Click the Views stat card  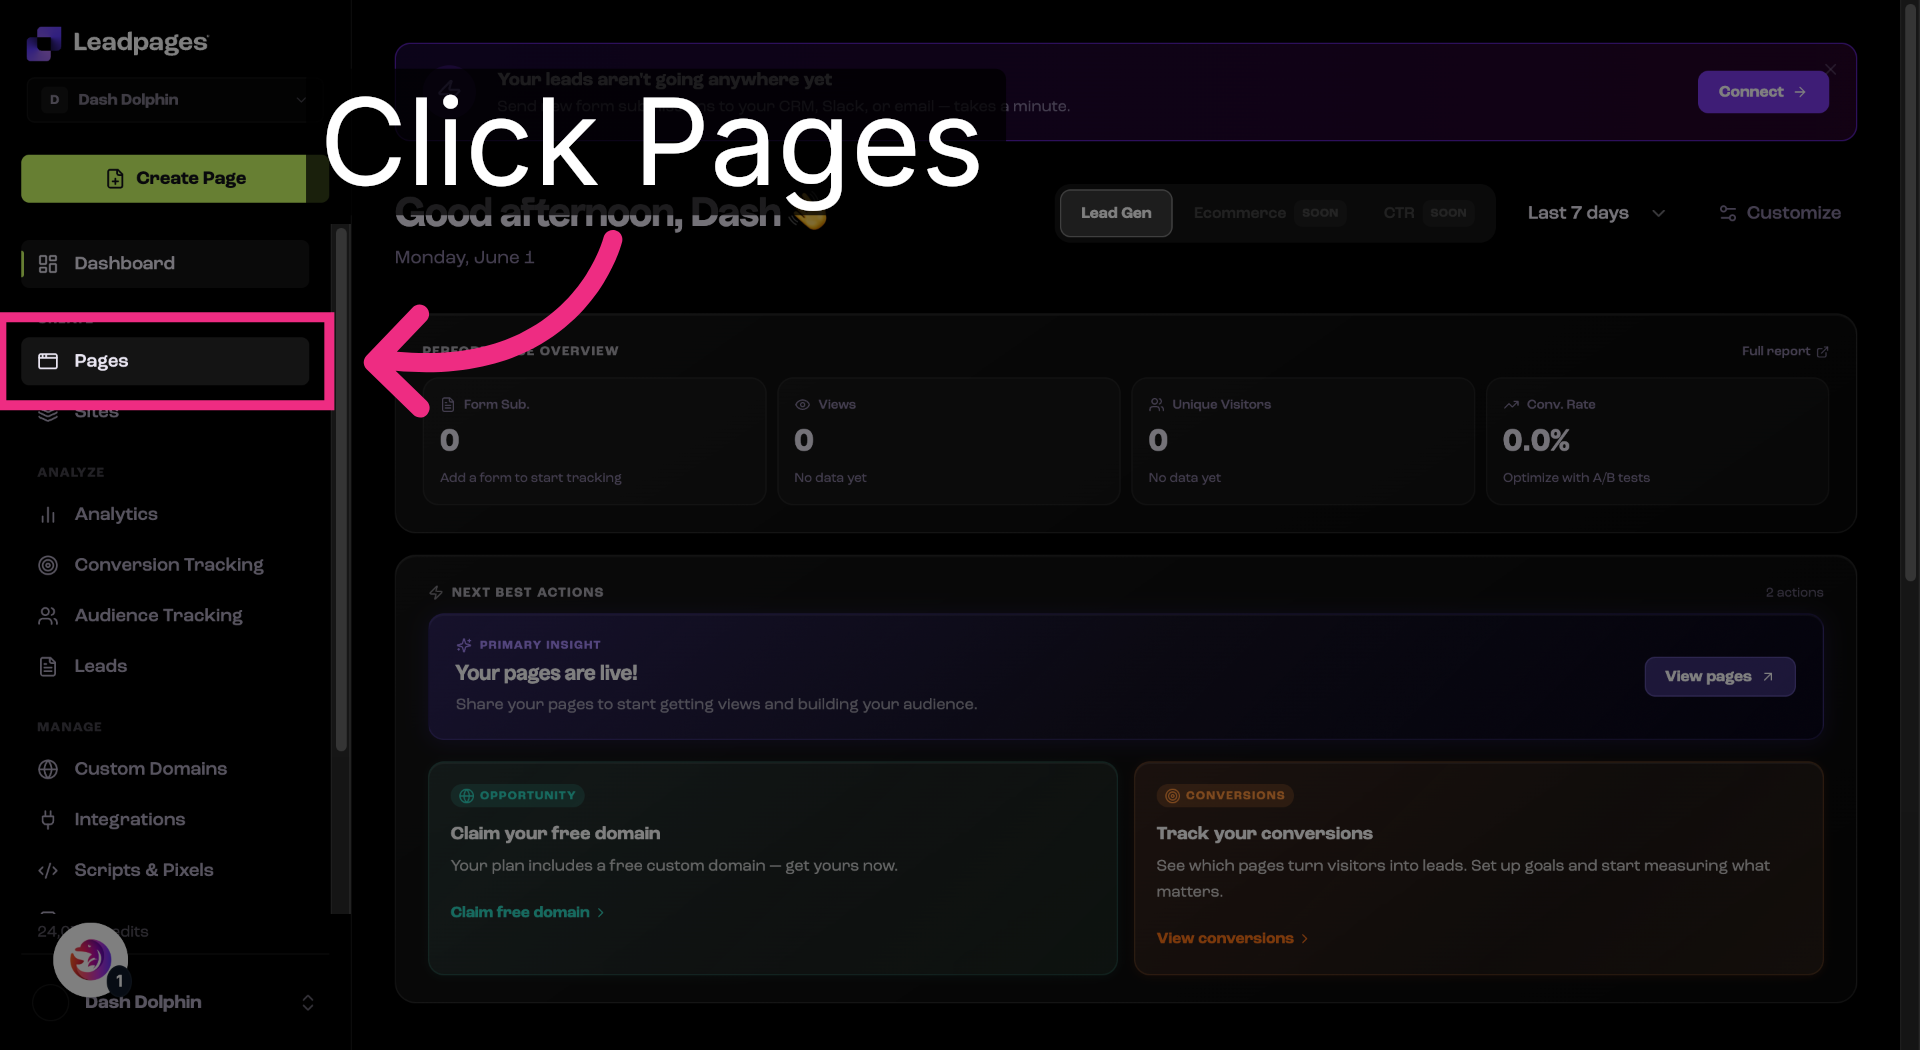point(948,441)
